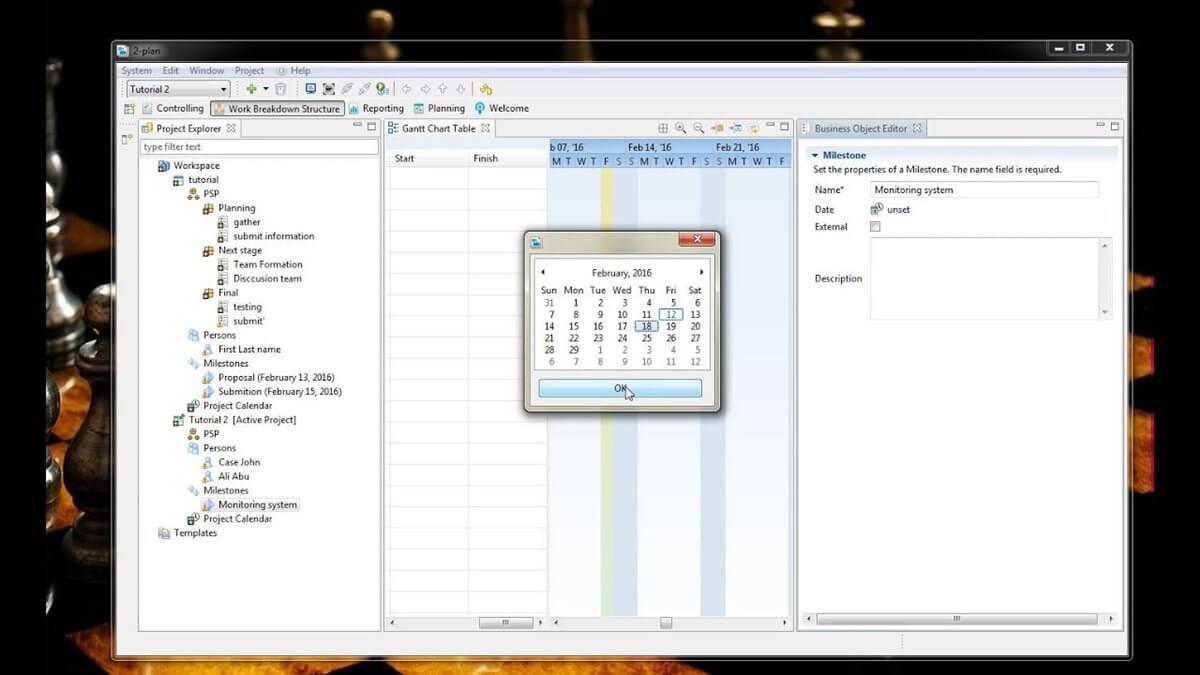Click the green plus add icon
The height and width of the screenshot is (675, 1200).
[251, 89]
